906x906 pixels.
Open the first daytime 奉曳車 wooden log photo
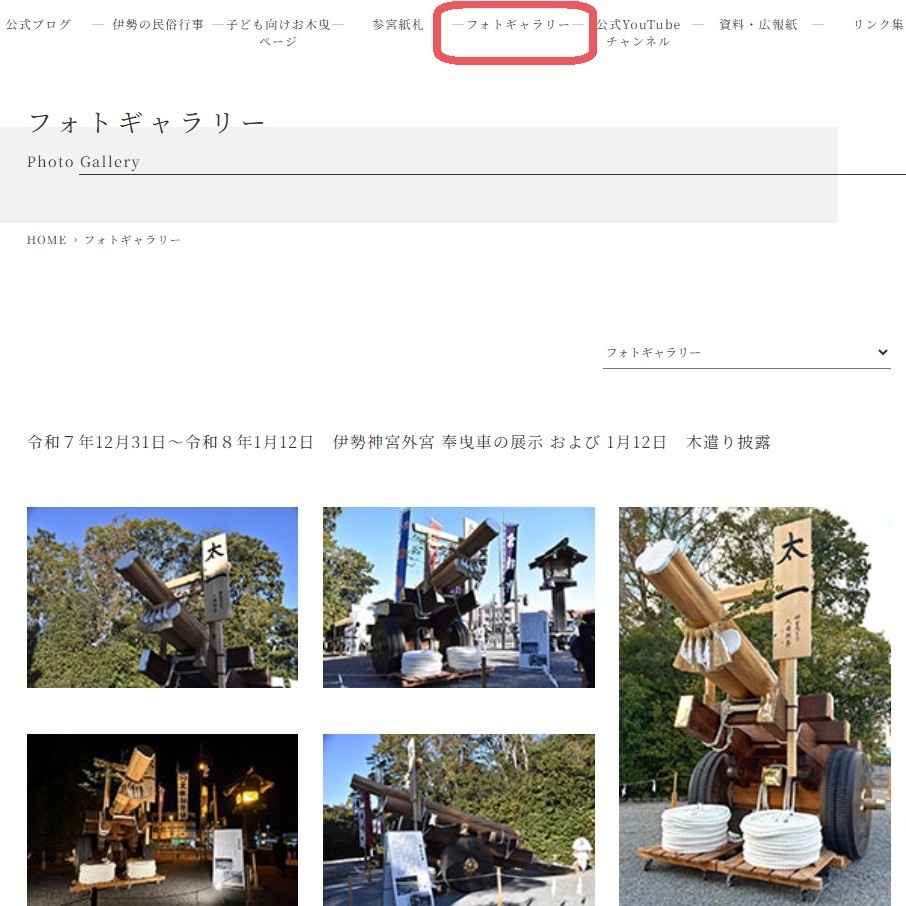tap(161, 596)
